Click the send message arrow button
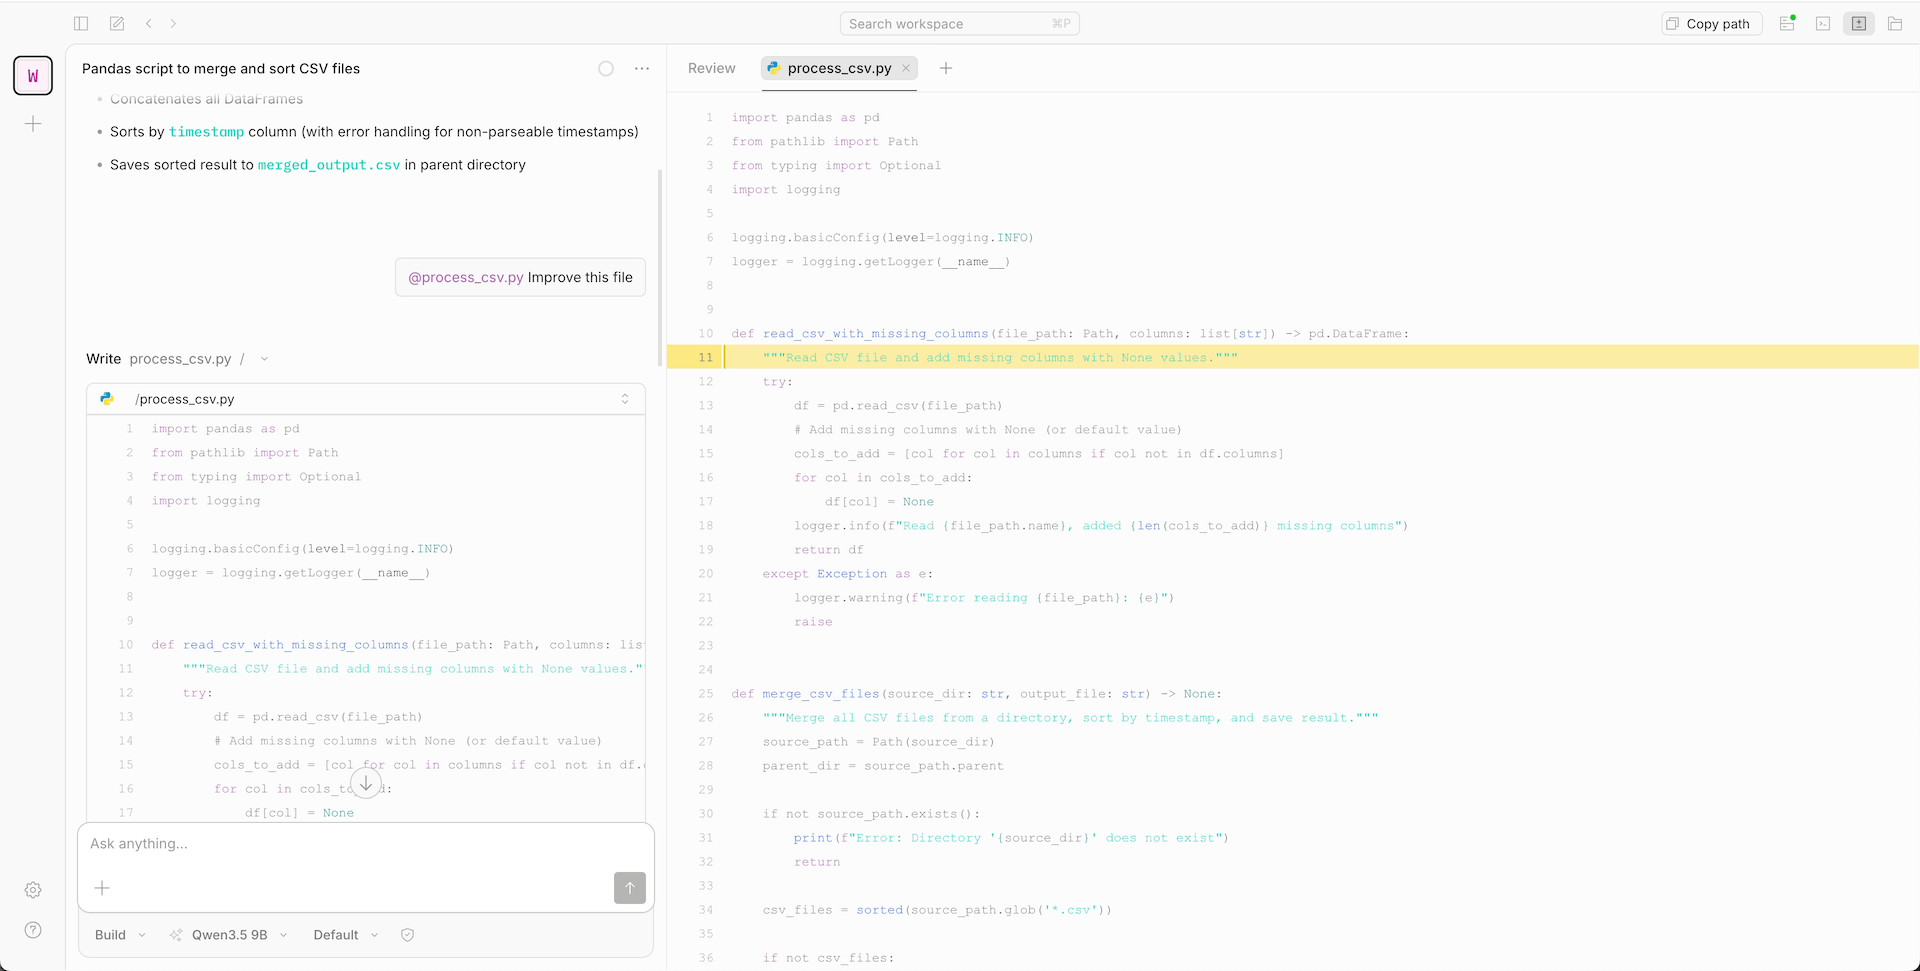This screenshot has width=1920, height=971. 629,888
